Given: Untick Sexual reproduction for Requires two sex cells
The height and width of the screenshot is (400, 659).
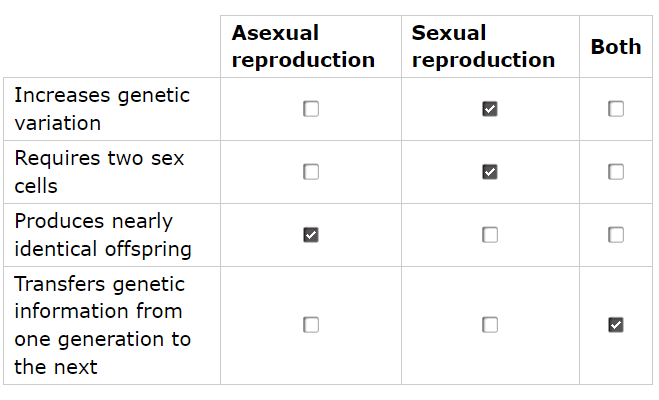Looking at the screenshot, I should point(490,172).
